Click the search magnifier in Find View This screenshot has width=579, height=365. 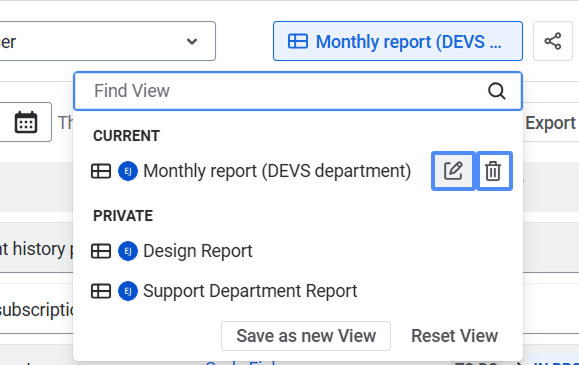click(x=497, y=91)
